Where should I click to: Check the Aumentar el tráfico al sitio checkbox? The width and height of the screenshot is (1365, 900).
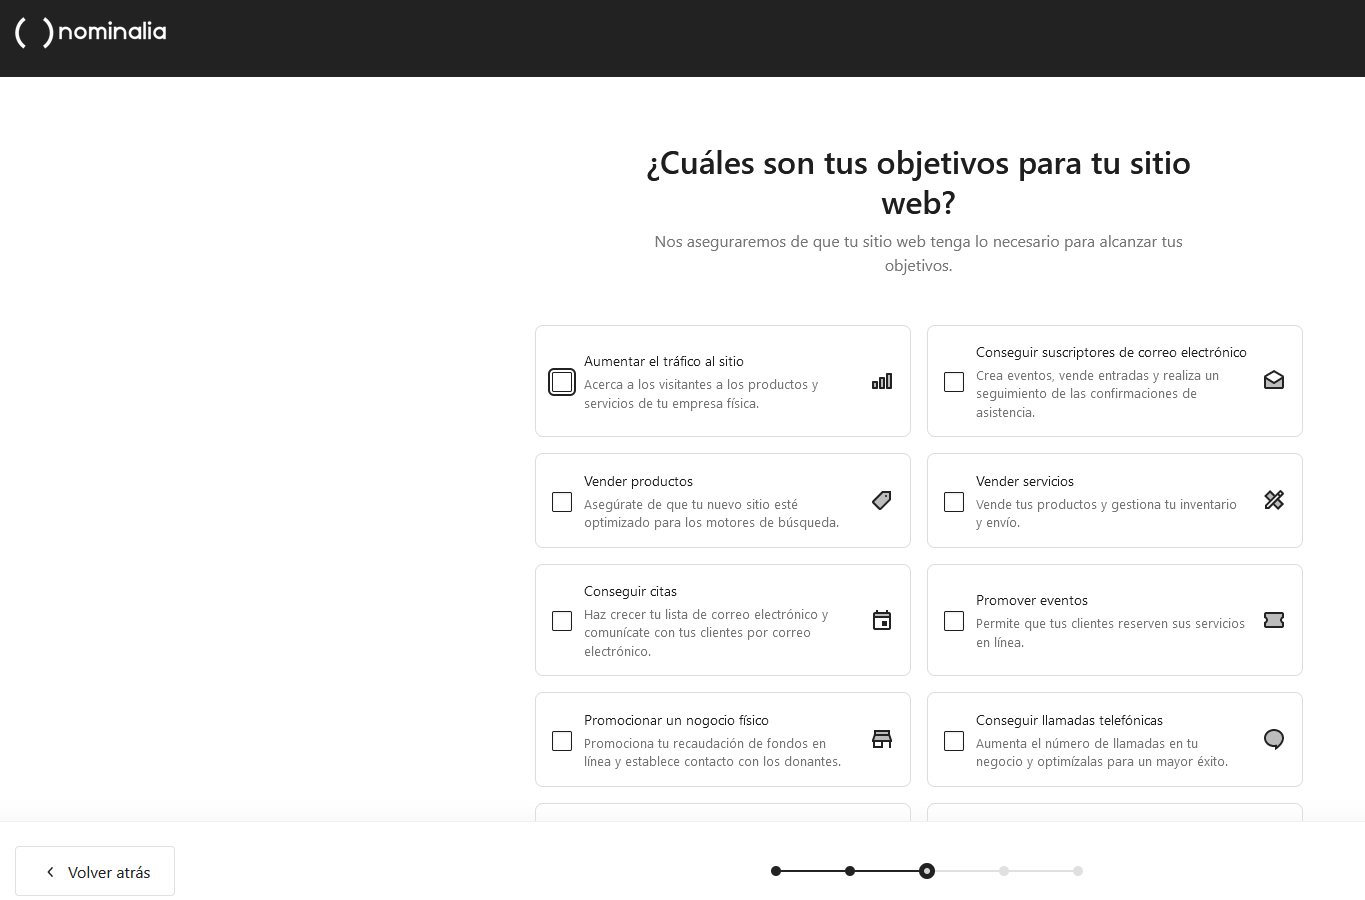pos(562,382)
